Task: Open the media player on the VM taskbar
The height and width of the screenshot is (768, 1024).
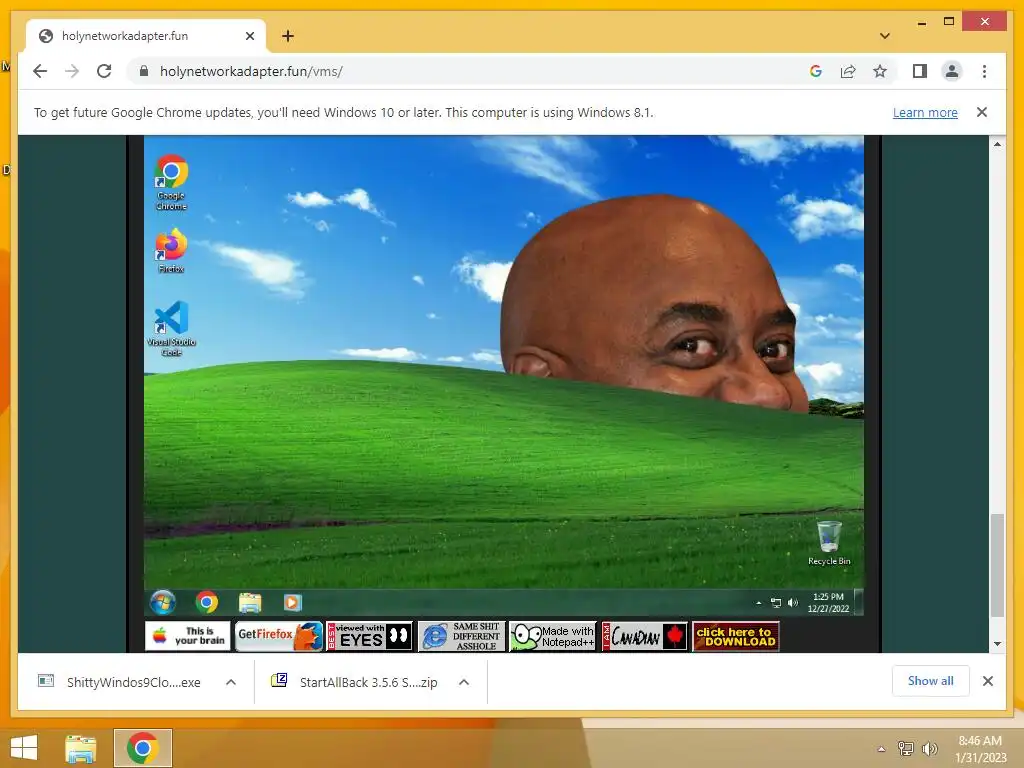Action: click(292, 602)
